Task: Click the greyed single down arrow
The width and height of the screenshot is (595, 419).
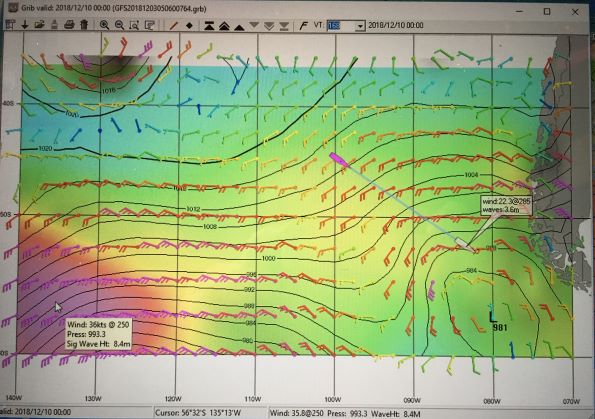Action: [x=254, y=25]
